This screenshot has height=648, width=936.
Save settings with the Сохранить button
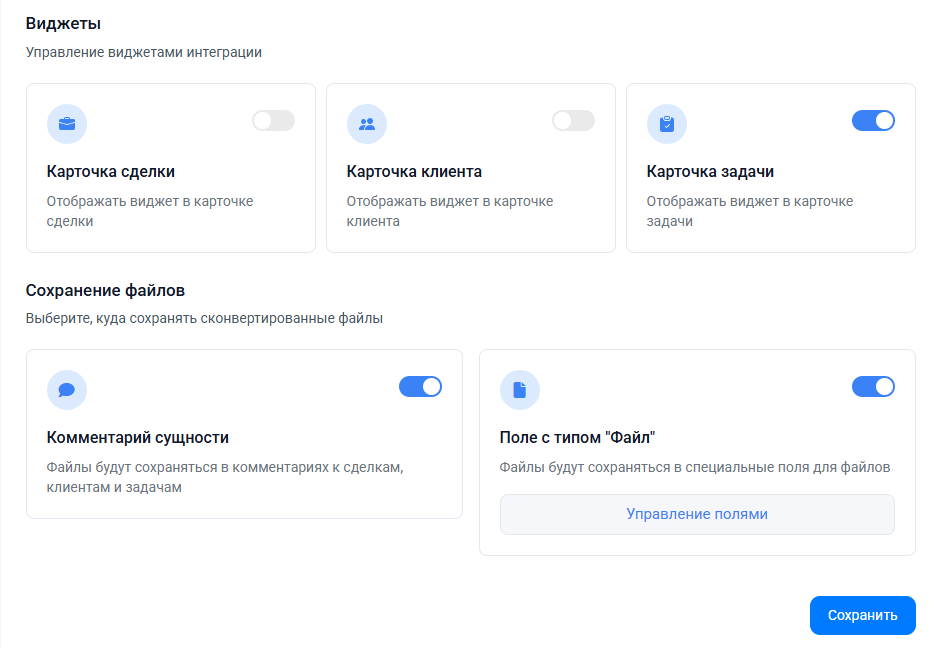pos(863,615)
